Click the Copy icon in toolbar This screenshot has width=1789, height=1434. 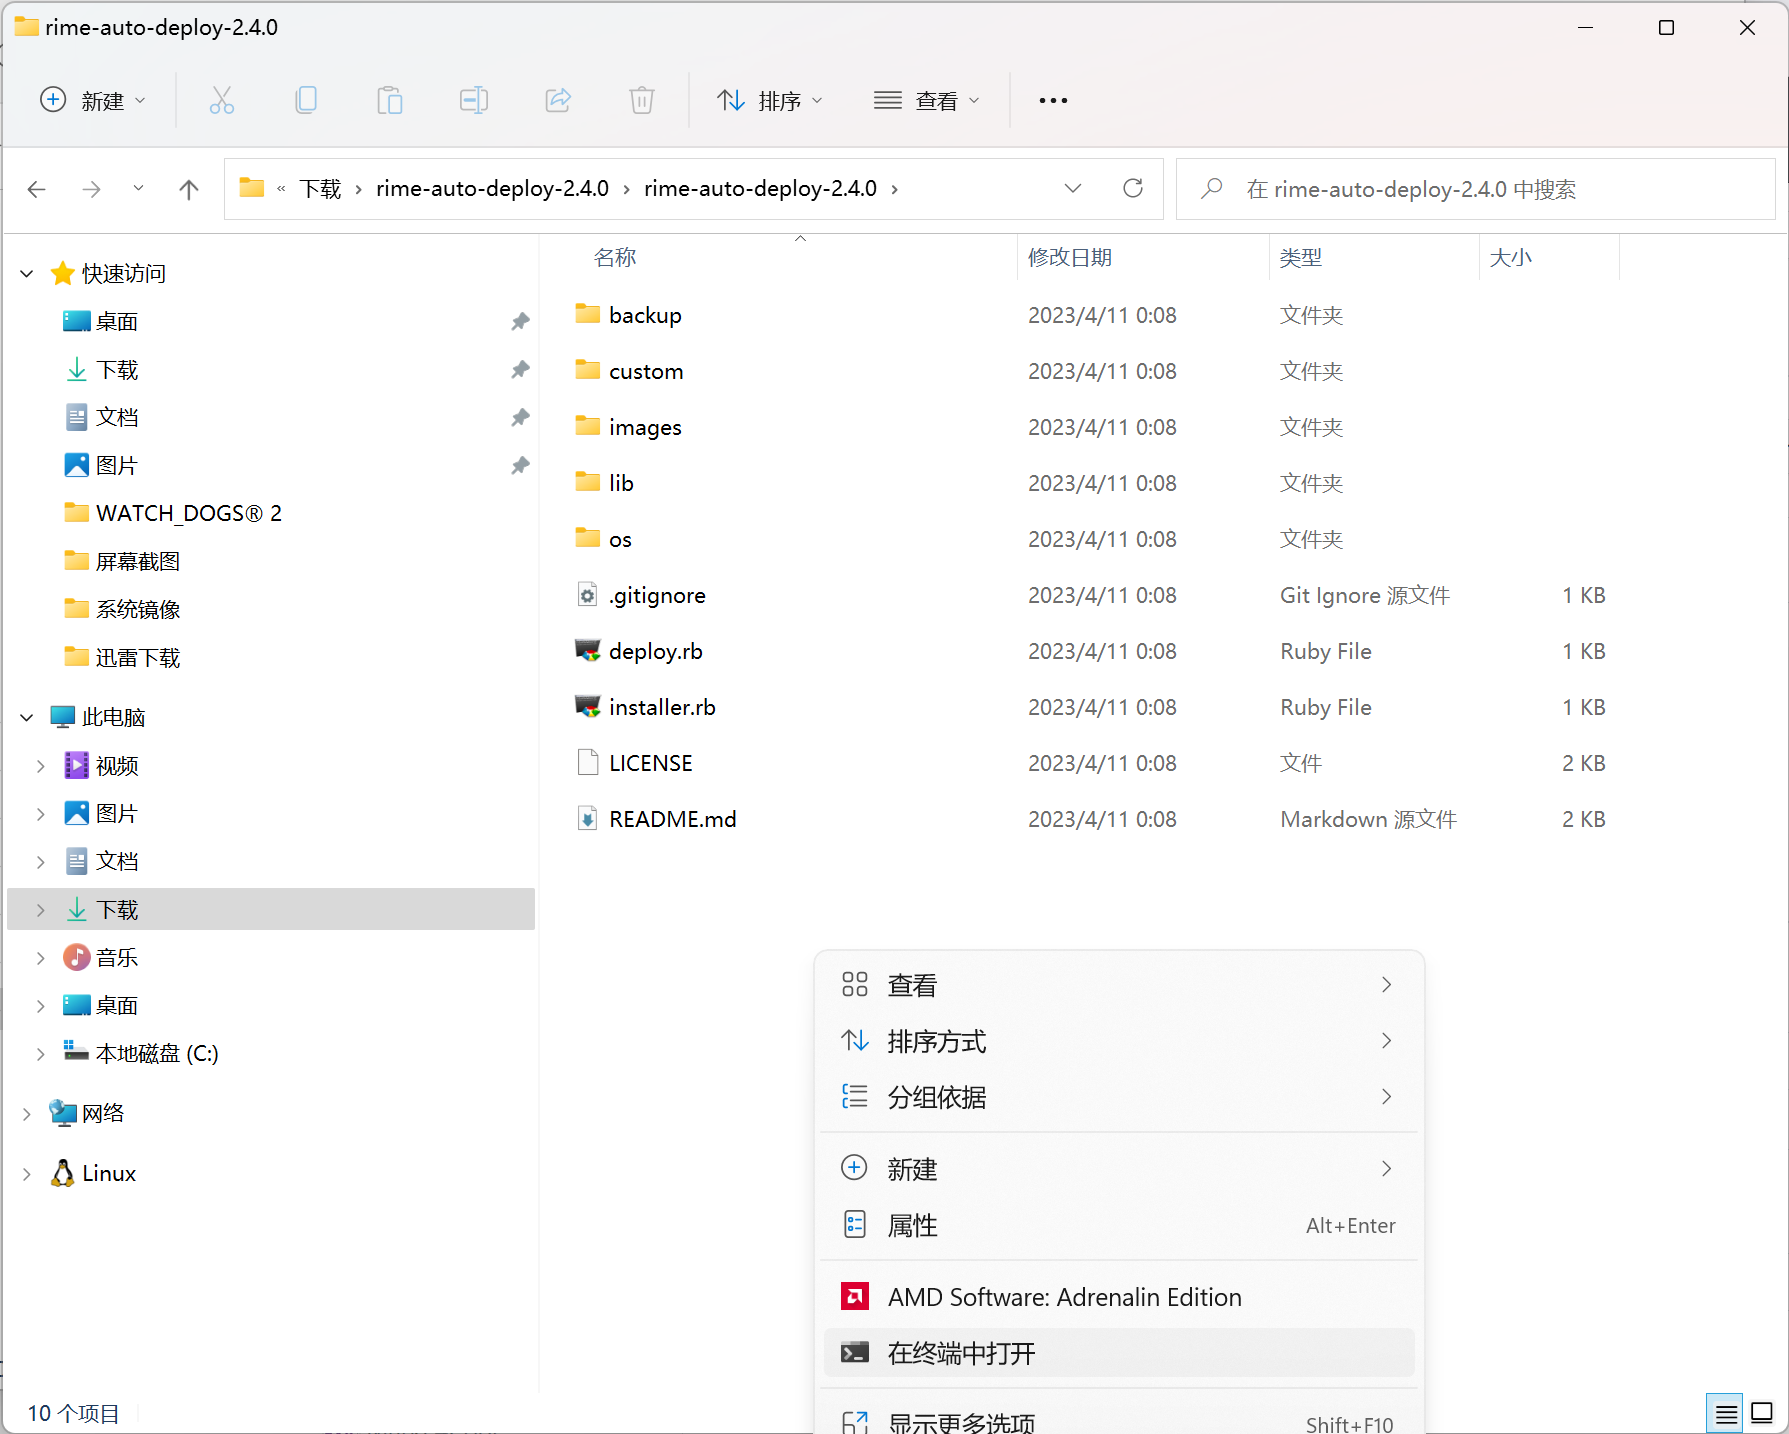(x=306, y=100)
